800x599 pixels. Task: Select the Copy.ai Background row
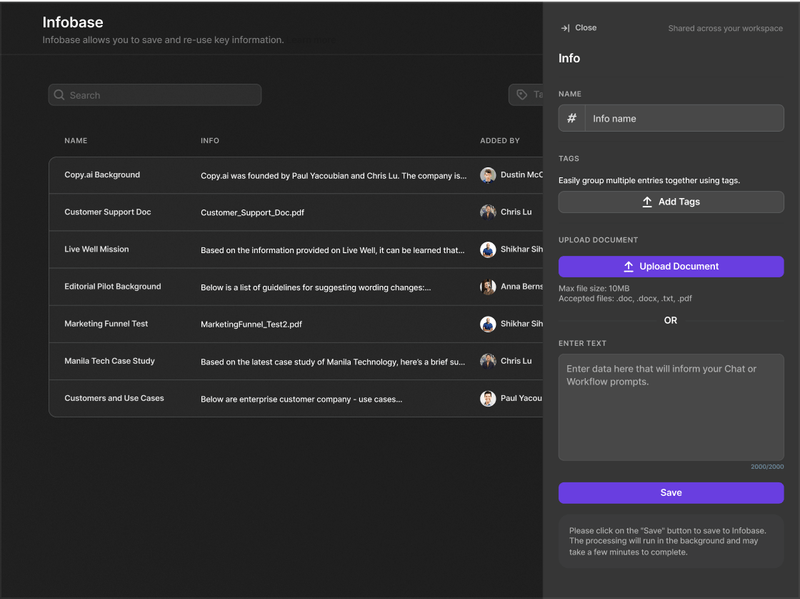click(250, 174)
